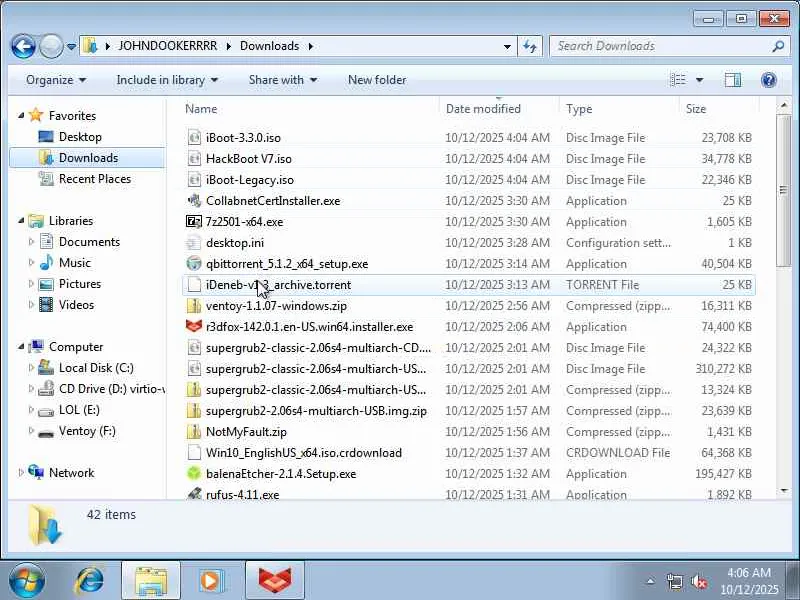Image resolution: width=800 pixels, height=600 pixels.
Task: Click the Ventoy (F:) drive icon
Action: click(x=46, y=433)
